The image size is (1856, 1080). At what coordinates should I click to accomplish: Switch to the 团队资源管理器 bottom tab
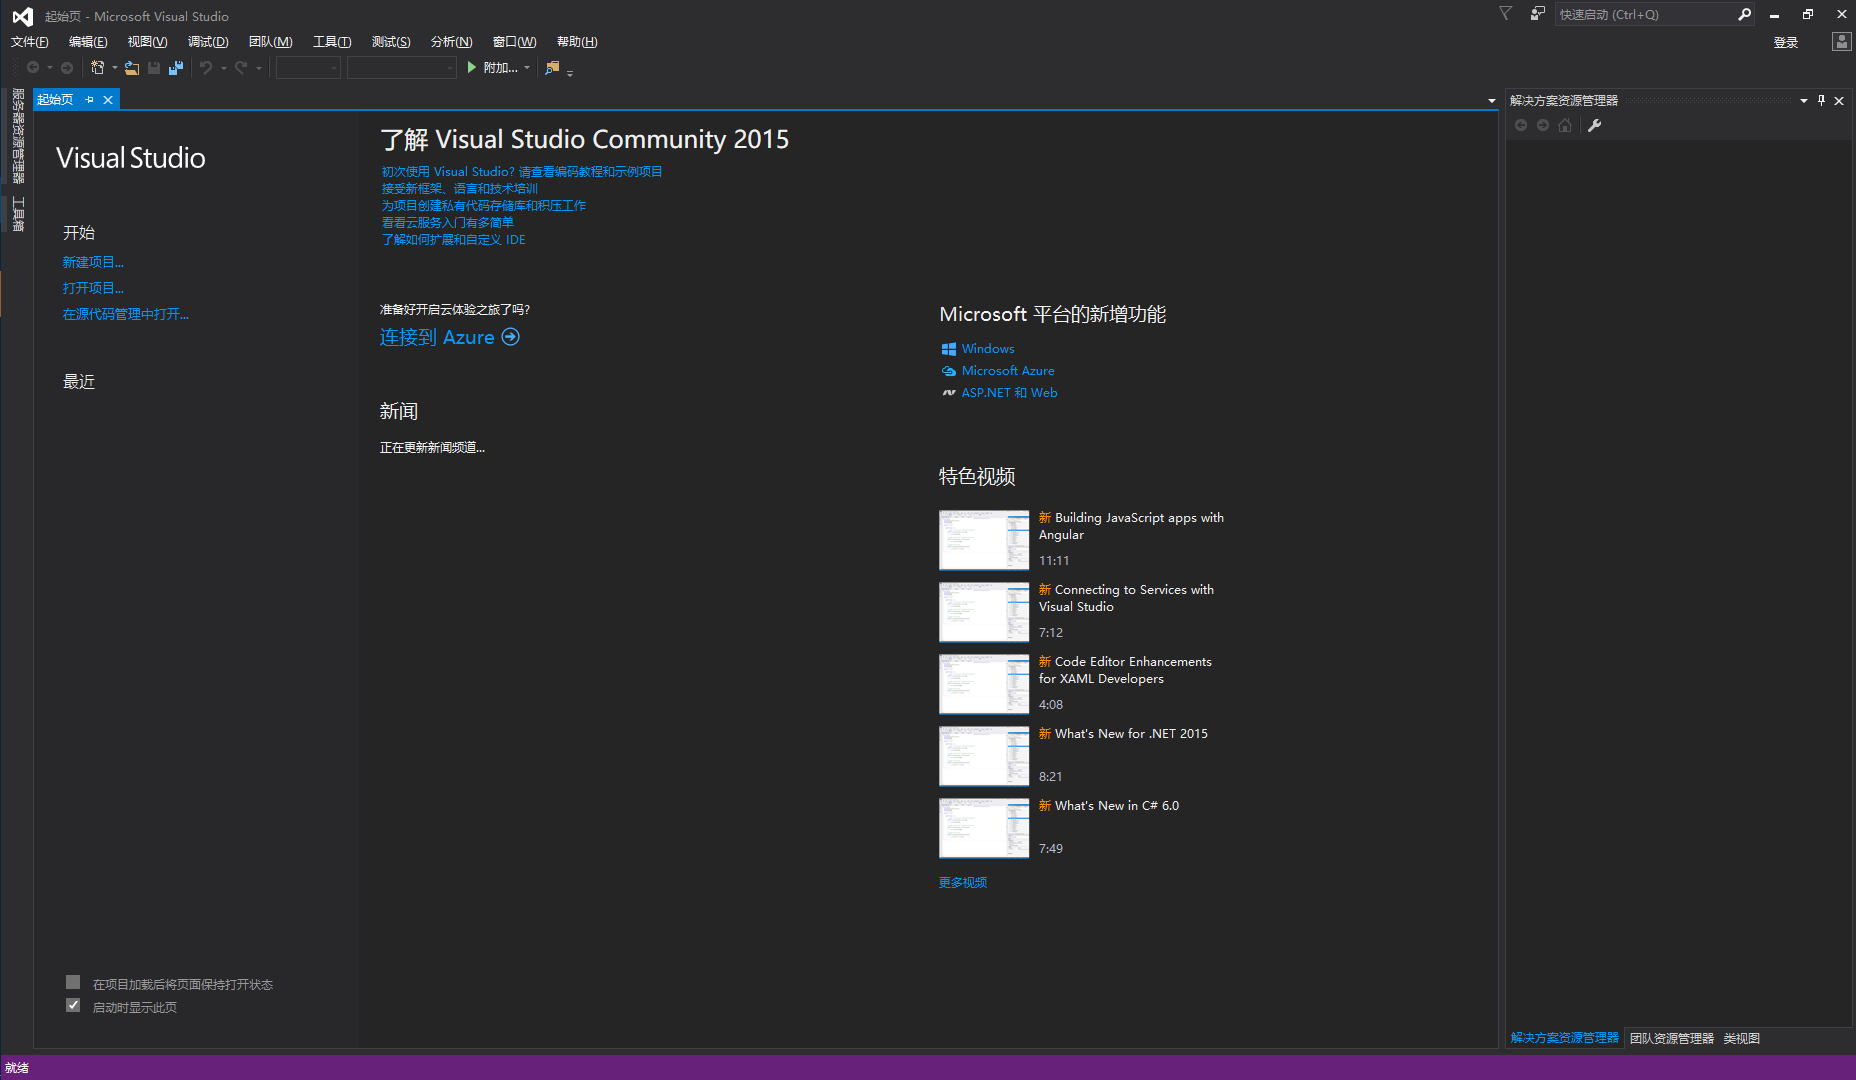click(x=1672, y=1038)
